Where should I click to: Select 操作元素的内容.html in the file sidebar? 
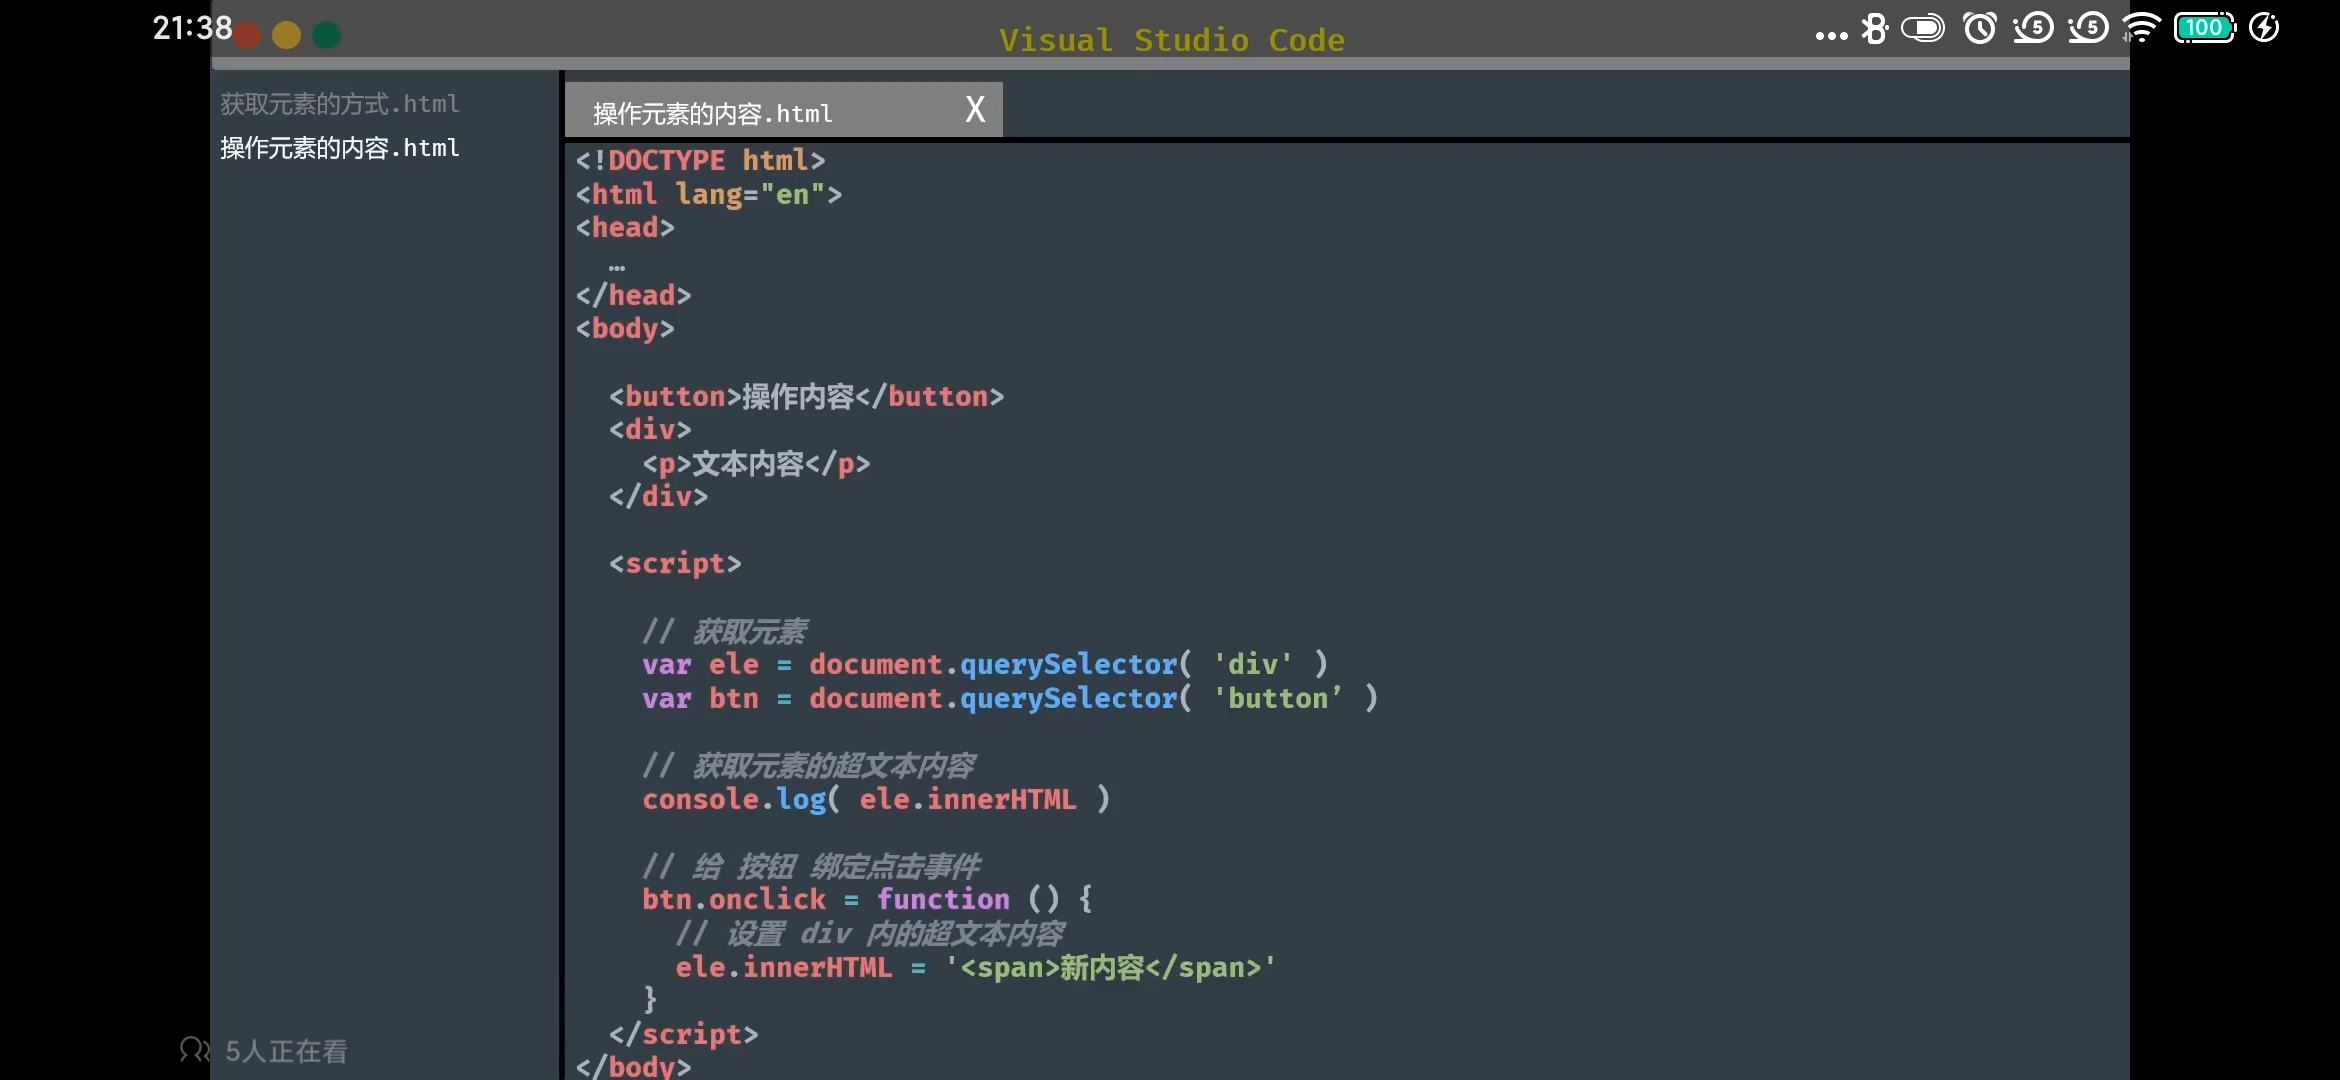click(339, 148)
